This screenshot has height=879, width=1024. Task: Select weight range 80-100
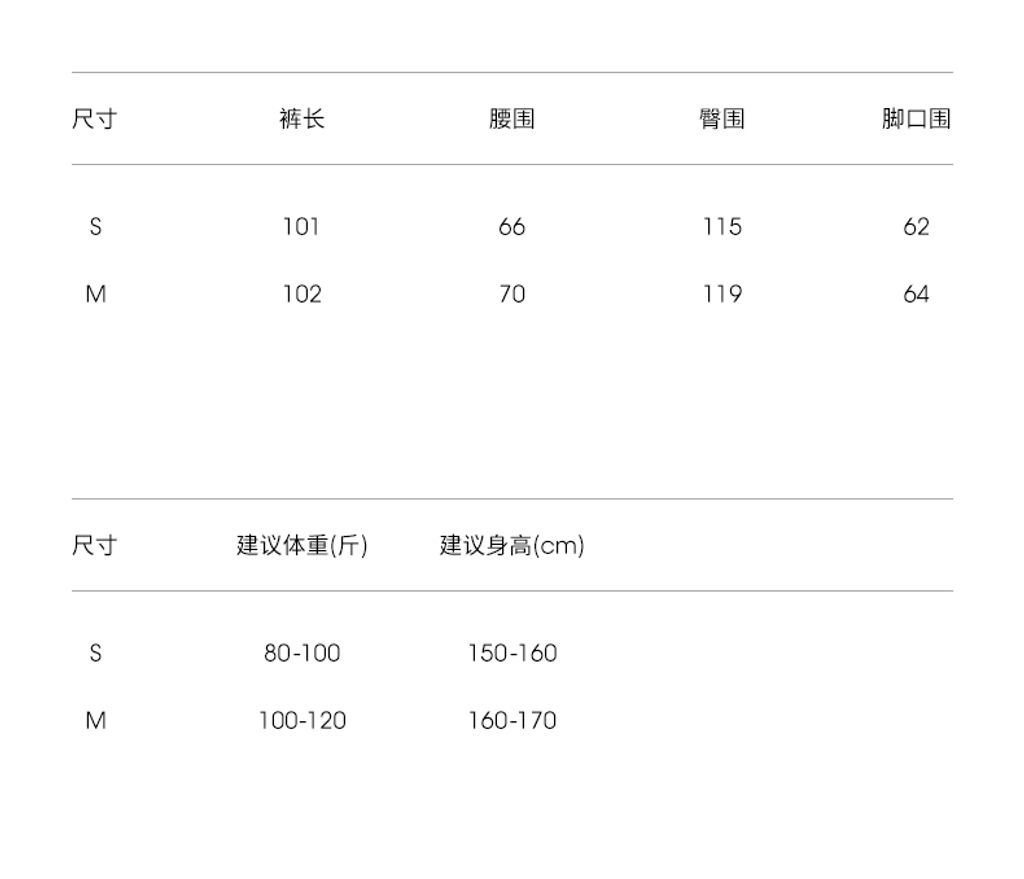point(302,653)
